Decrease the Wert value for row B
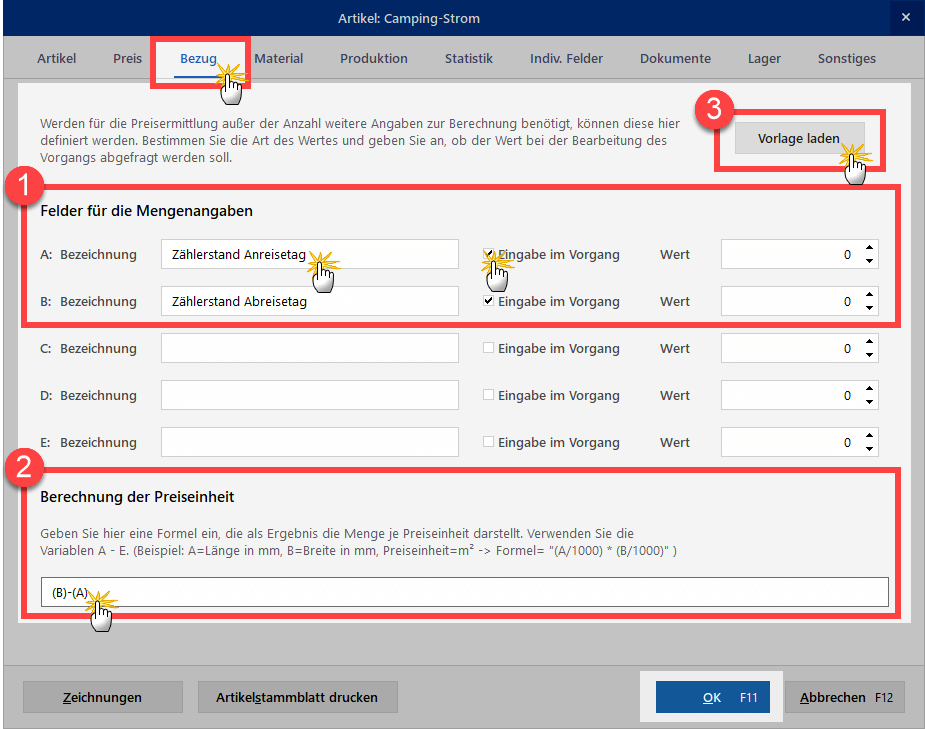 pyautogui.click(x=869, y=307)
